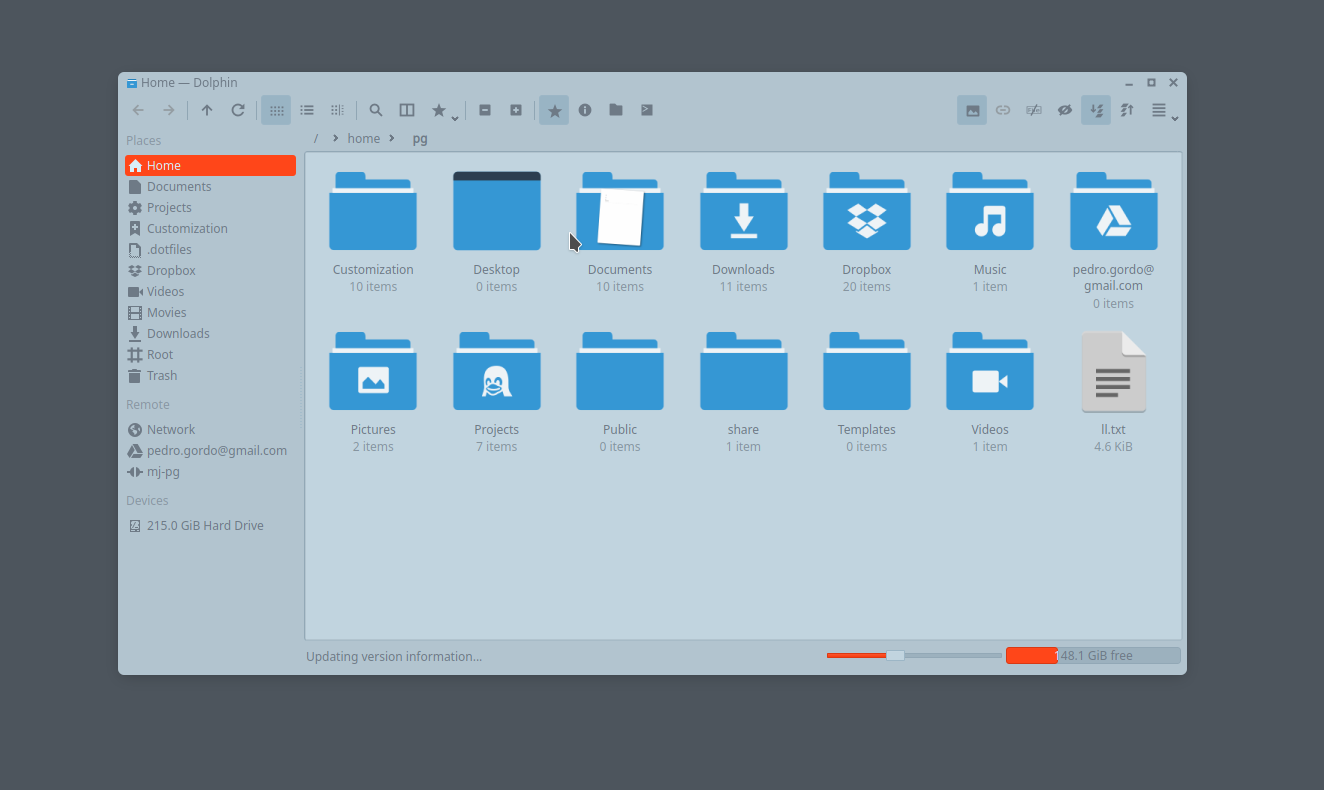The height and width of the screenshot is (790, 1324).
Task: Open pedro.gordo@gmail.com remote place in sidebar
Action: tap(210, 451)
